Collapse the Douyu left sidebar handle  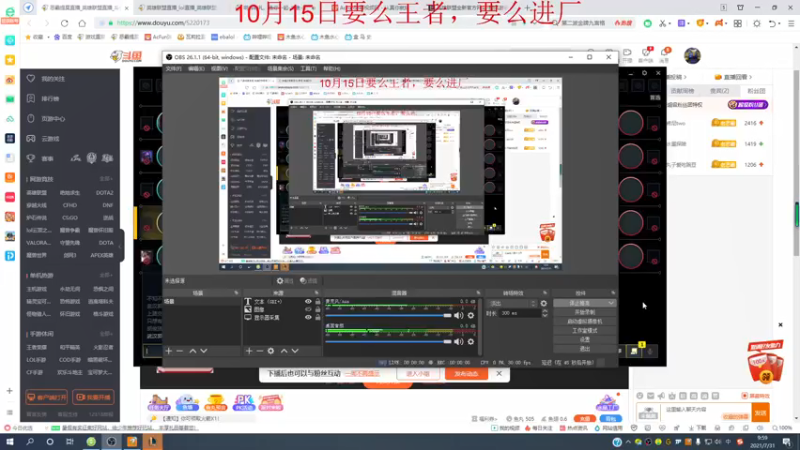[121, 246]
